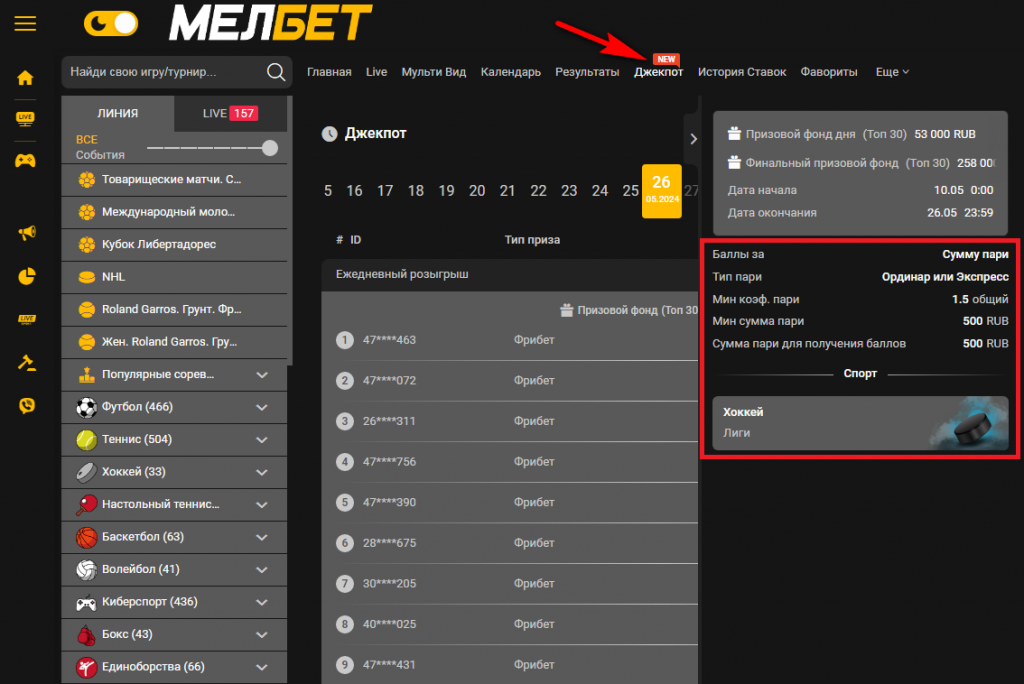Select date 20 in calendar strip
1024x684 pixels.
(477, 191)
